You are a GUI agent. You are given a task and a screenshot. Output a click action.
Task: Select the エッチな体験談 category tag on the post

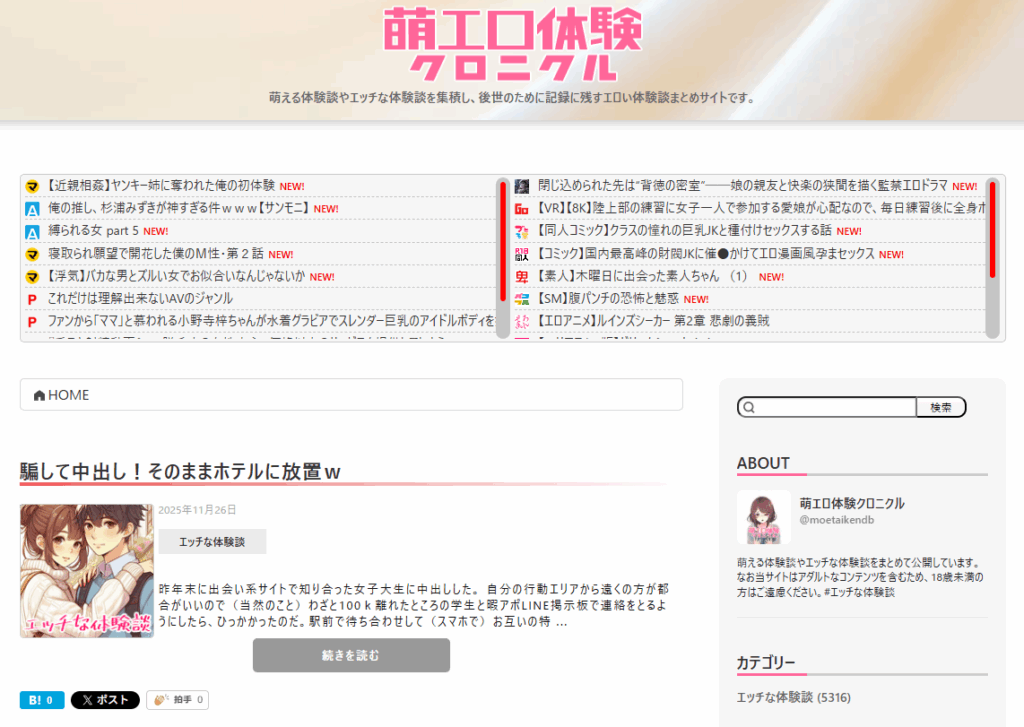213,540
